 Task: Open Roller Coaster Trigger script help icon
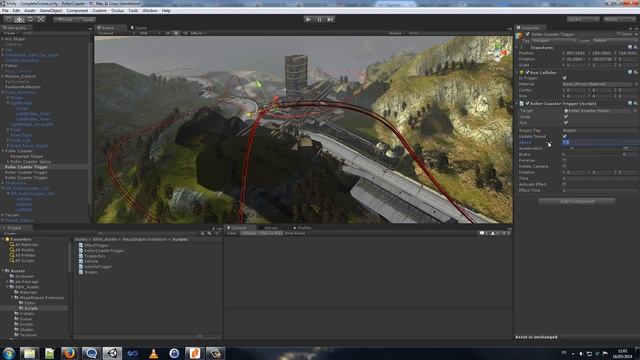pyautogui.click(x=630, y=103)
